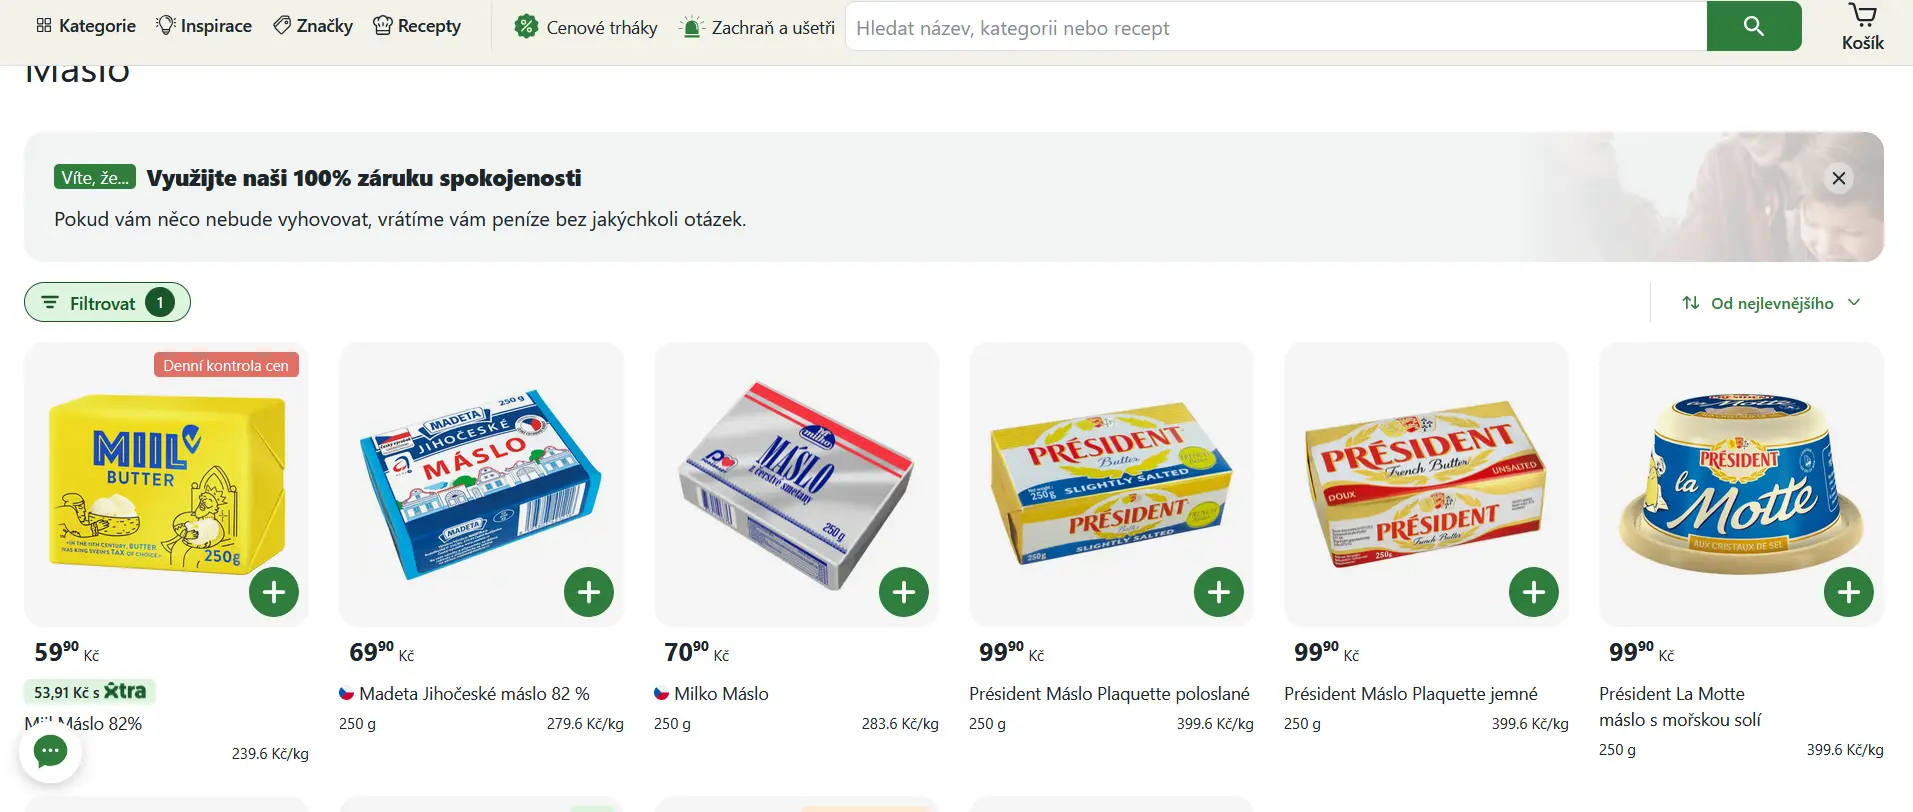Open Cenové trháky deals link

point(586,27)
